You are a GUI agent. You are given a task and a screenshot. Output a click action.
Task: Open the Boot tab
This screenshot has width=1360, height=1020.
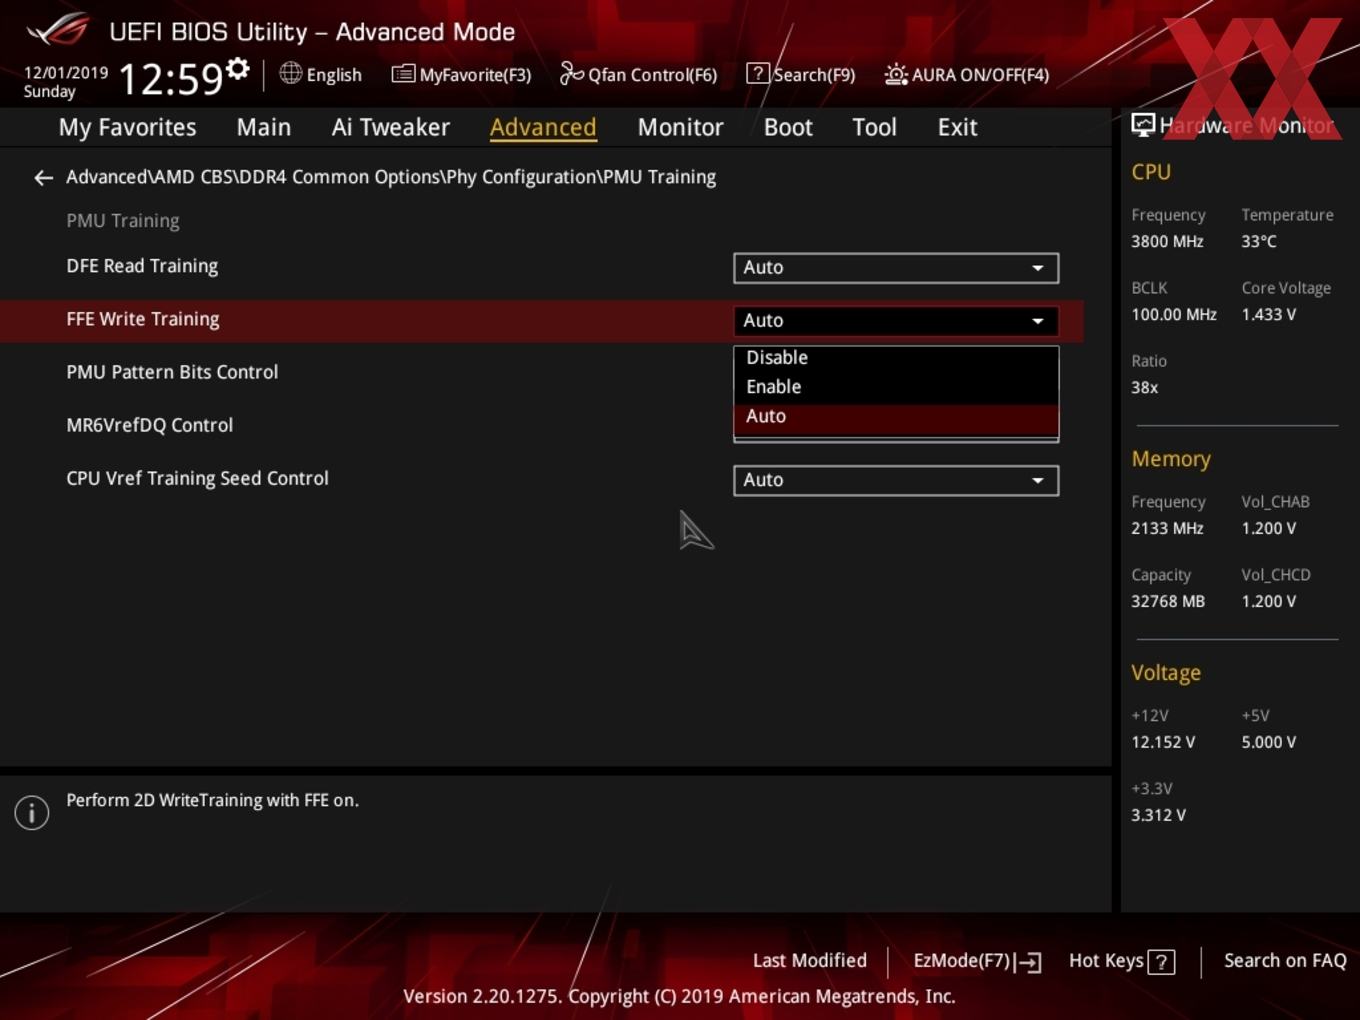(788, 127)
